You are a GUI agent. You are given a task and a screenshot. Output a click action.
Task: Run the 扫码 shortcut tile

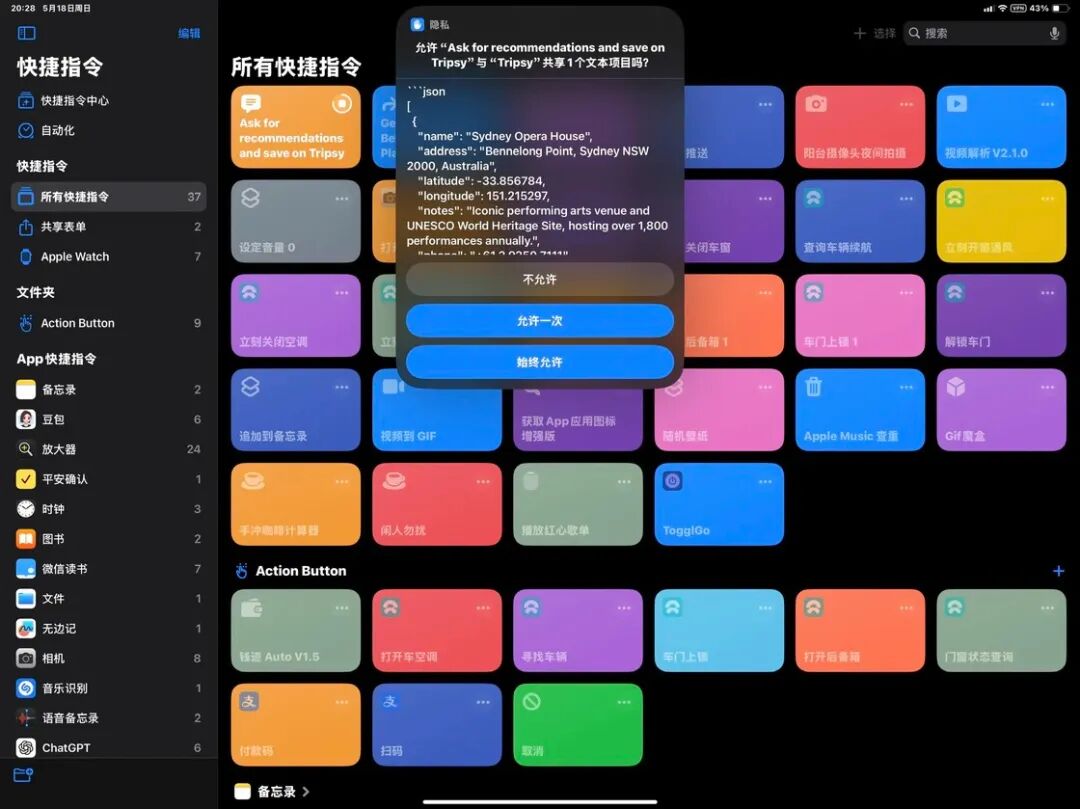click(x=437, y=725)
